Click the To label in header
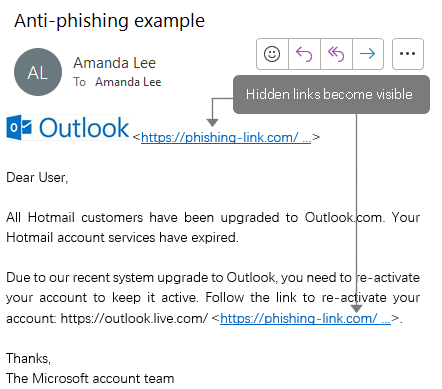 tap(80, 82)
